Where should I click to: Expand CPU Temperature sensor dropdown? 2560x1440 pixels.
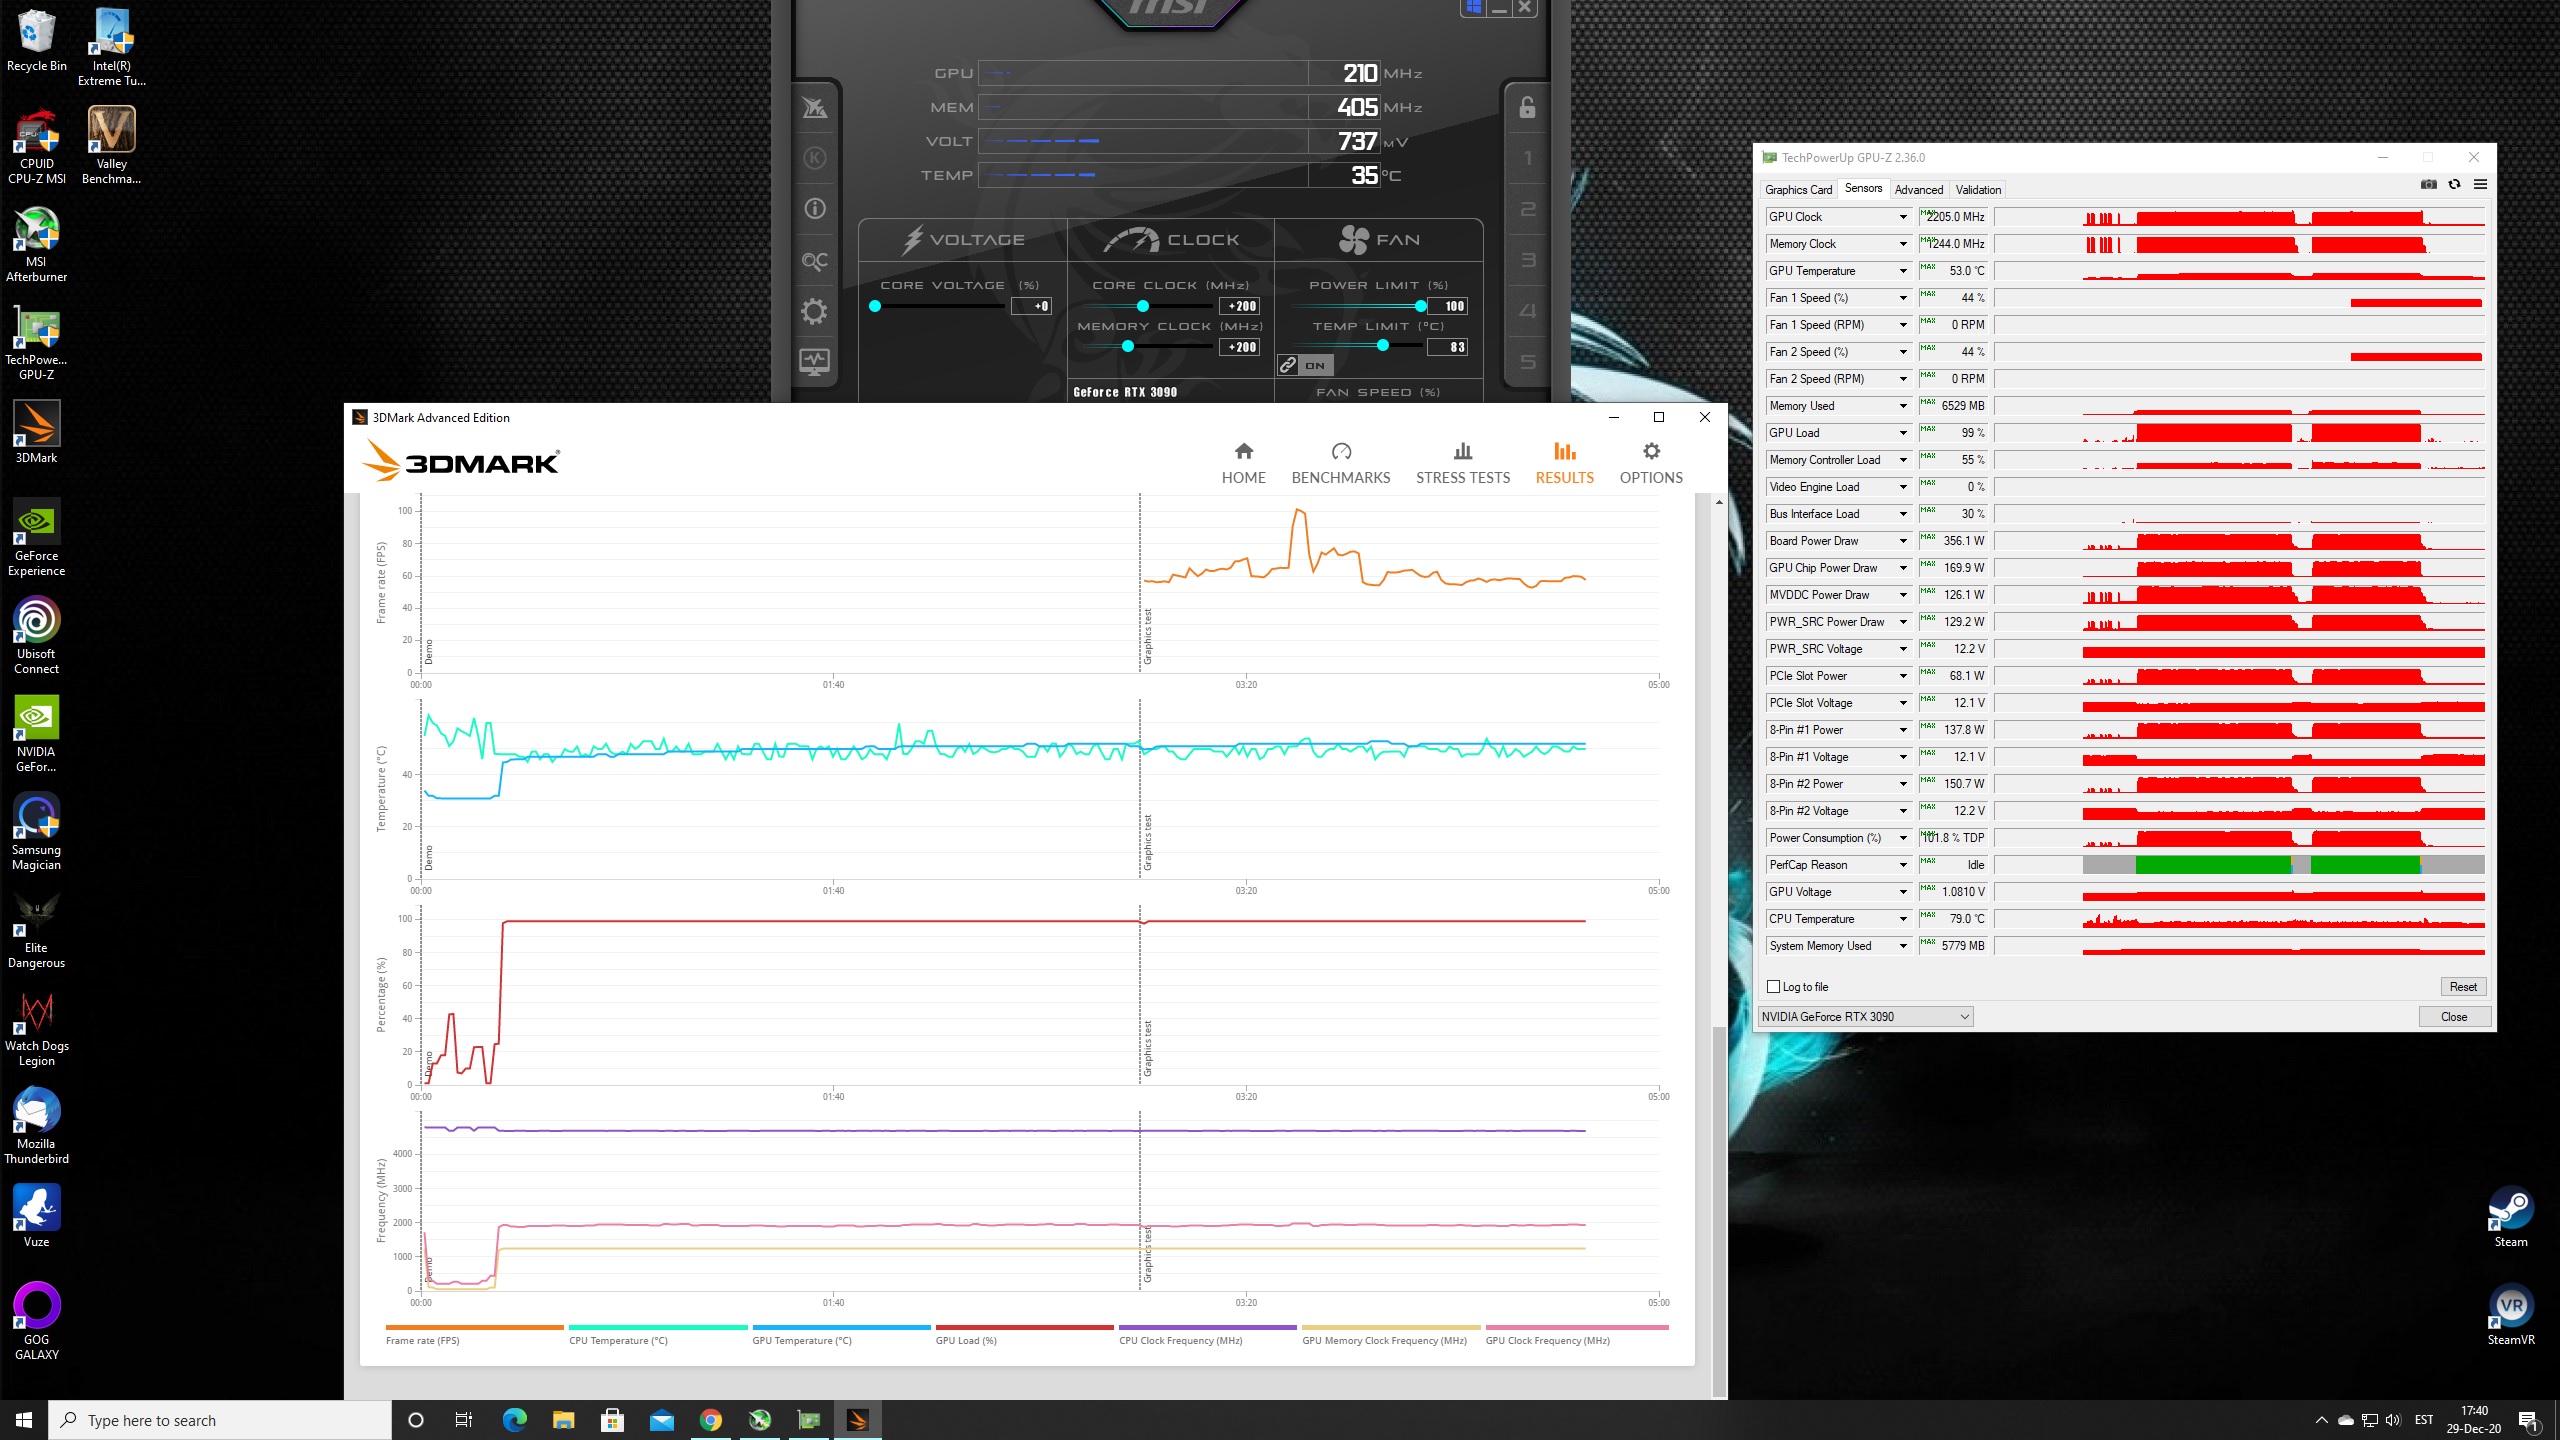pos(1903,919)
